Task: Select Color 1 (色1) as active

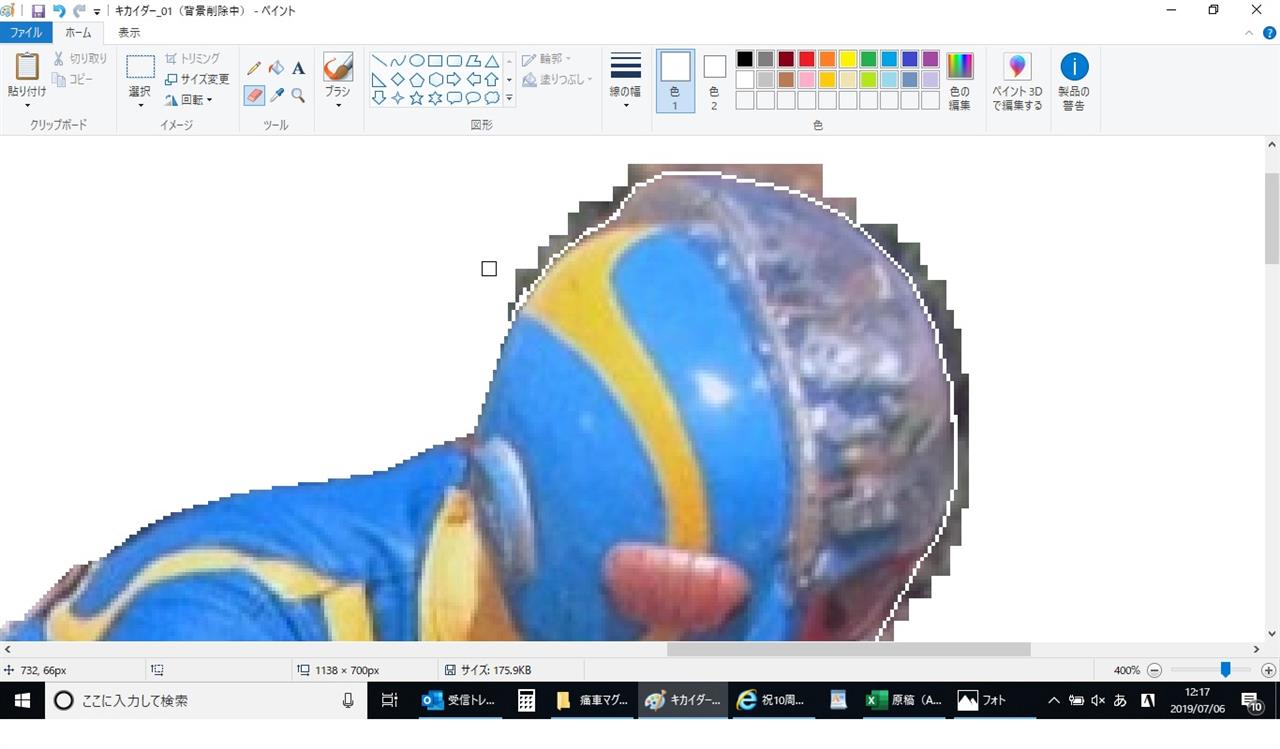Action: (x=675, y=81)
